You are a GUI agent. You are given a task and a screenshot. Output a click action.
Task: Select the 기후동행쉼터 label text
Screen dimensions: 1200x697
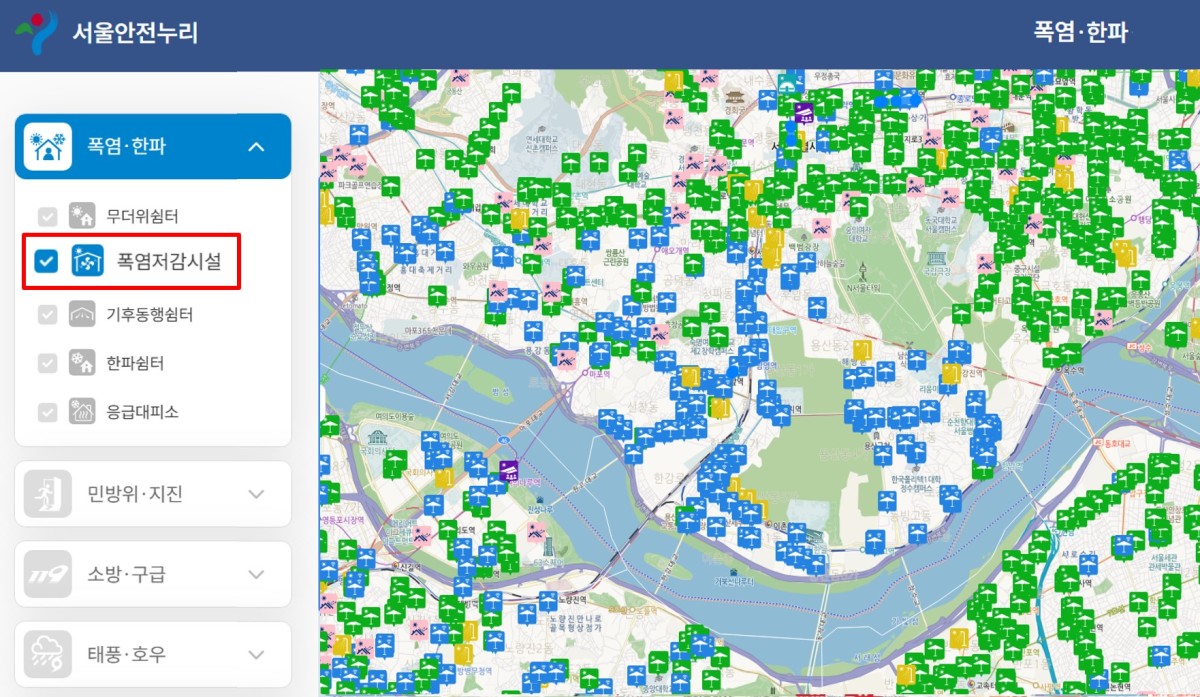coord(150,314)
